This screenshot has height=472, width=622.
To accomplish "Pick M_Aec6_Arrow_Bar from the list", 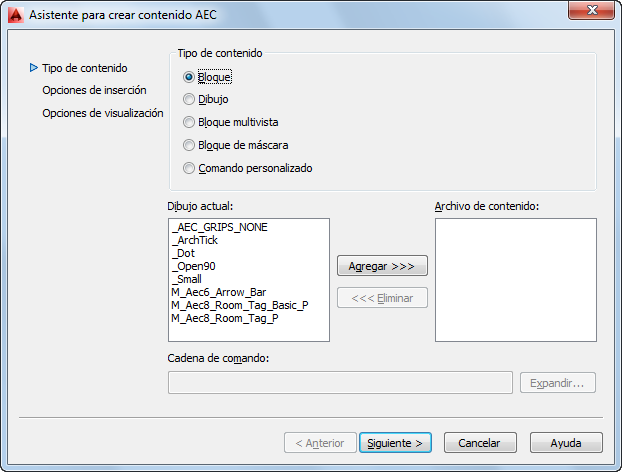I will [x=219, y=292].
